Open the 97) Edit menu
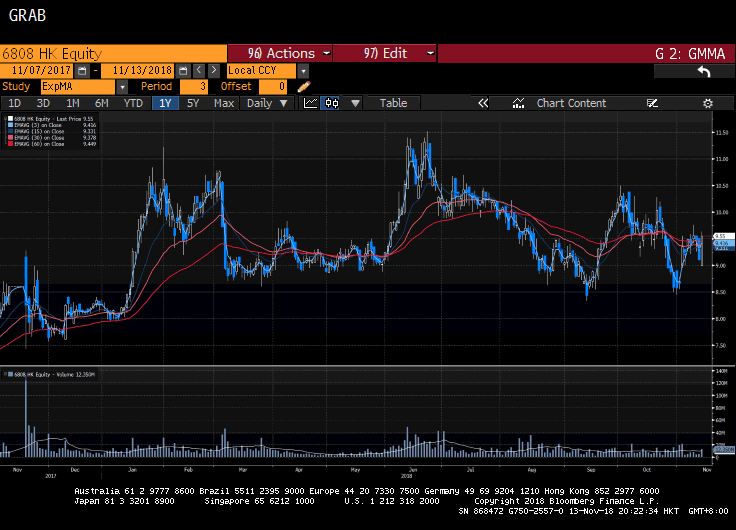Image resolution: width=736 pixels, height=530 pixels. point(384,53)
